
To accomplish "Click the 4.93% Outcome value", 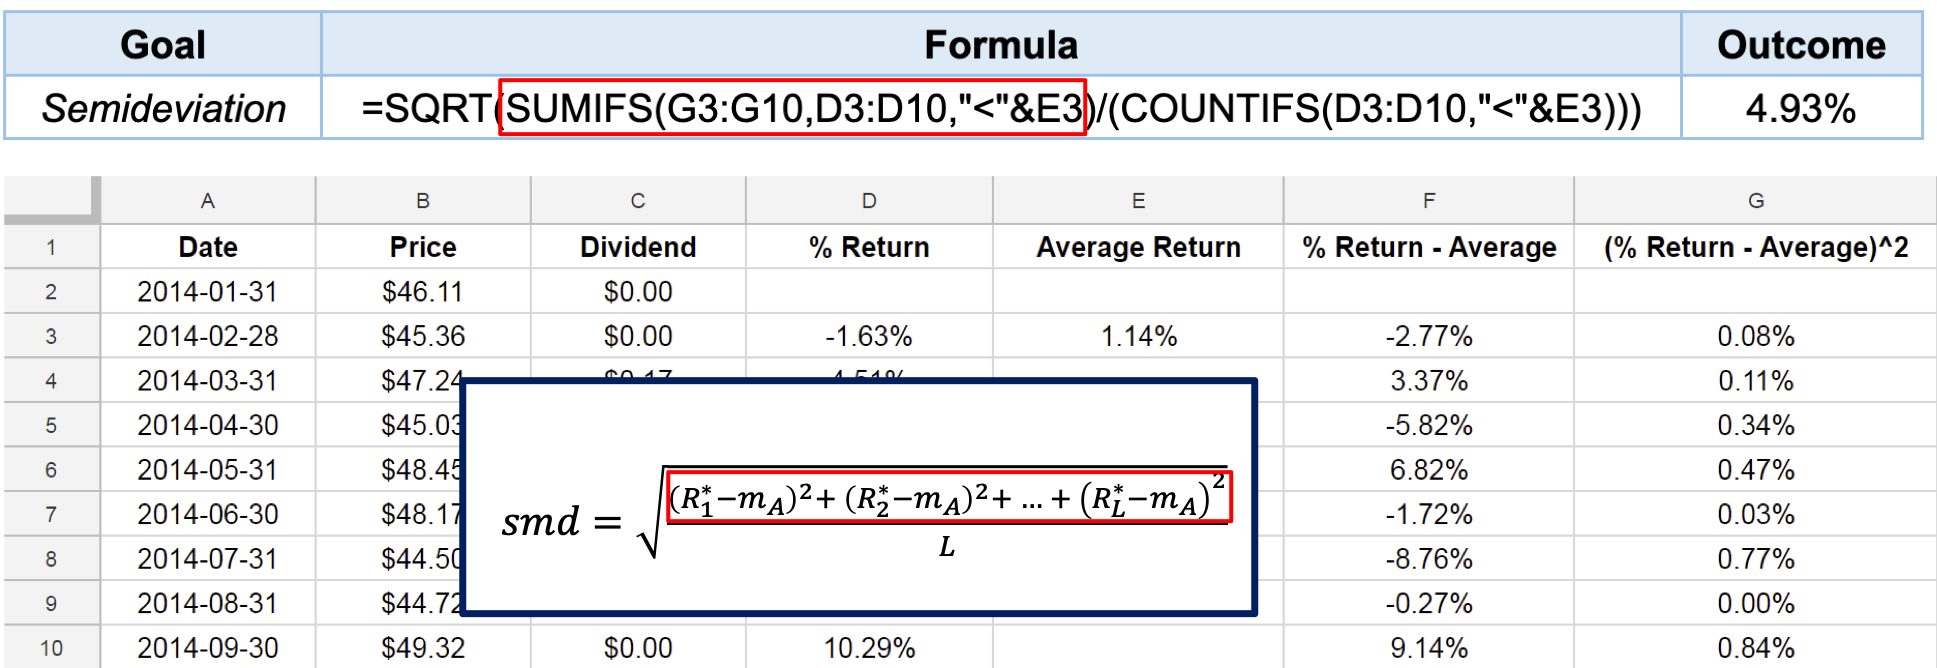I will pyautogui.click(x=1800, y=108).
